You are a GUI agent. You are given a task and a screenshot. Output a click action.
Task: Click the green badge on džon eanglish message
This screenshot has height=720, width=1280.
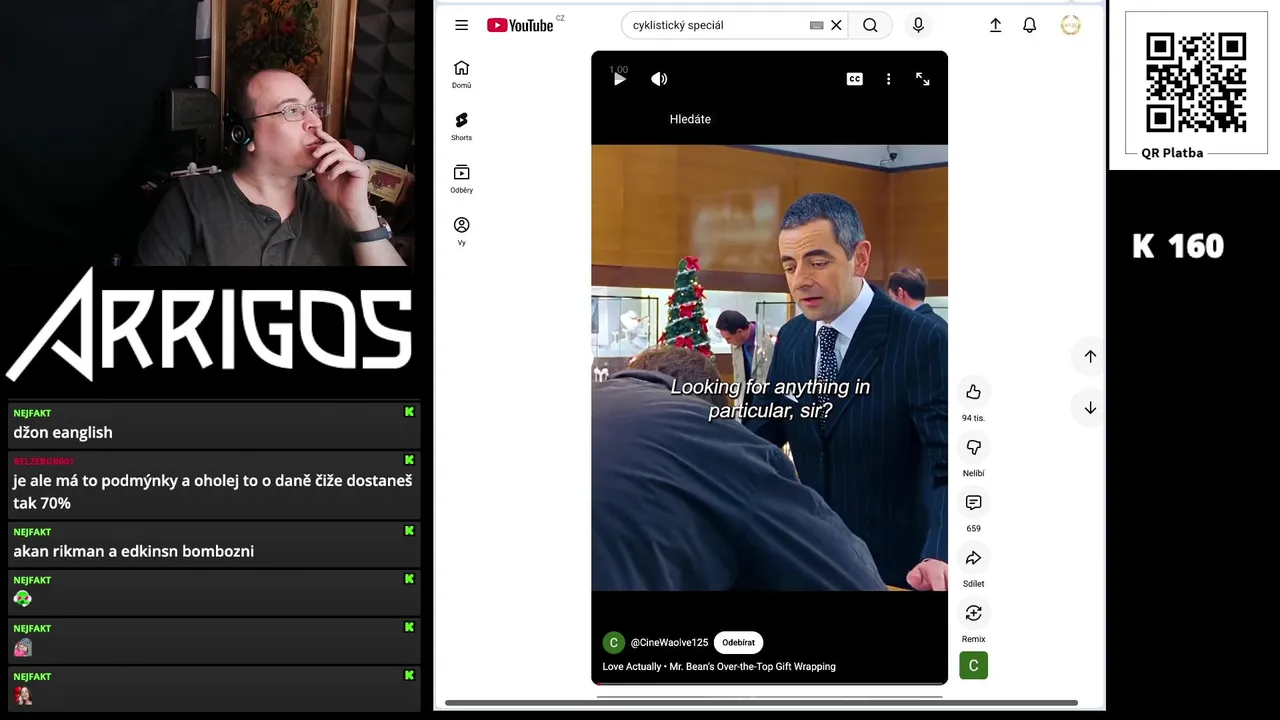coord(409,412)
